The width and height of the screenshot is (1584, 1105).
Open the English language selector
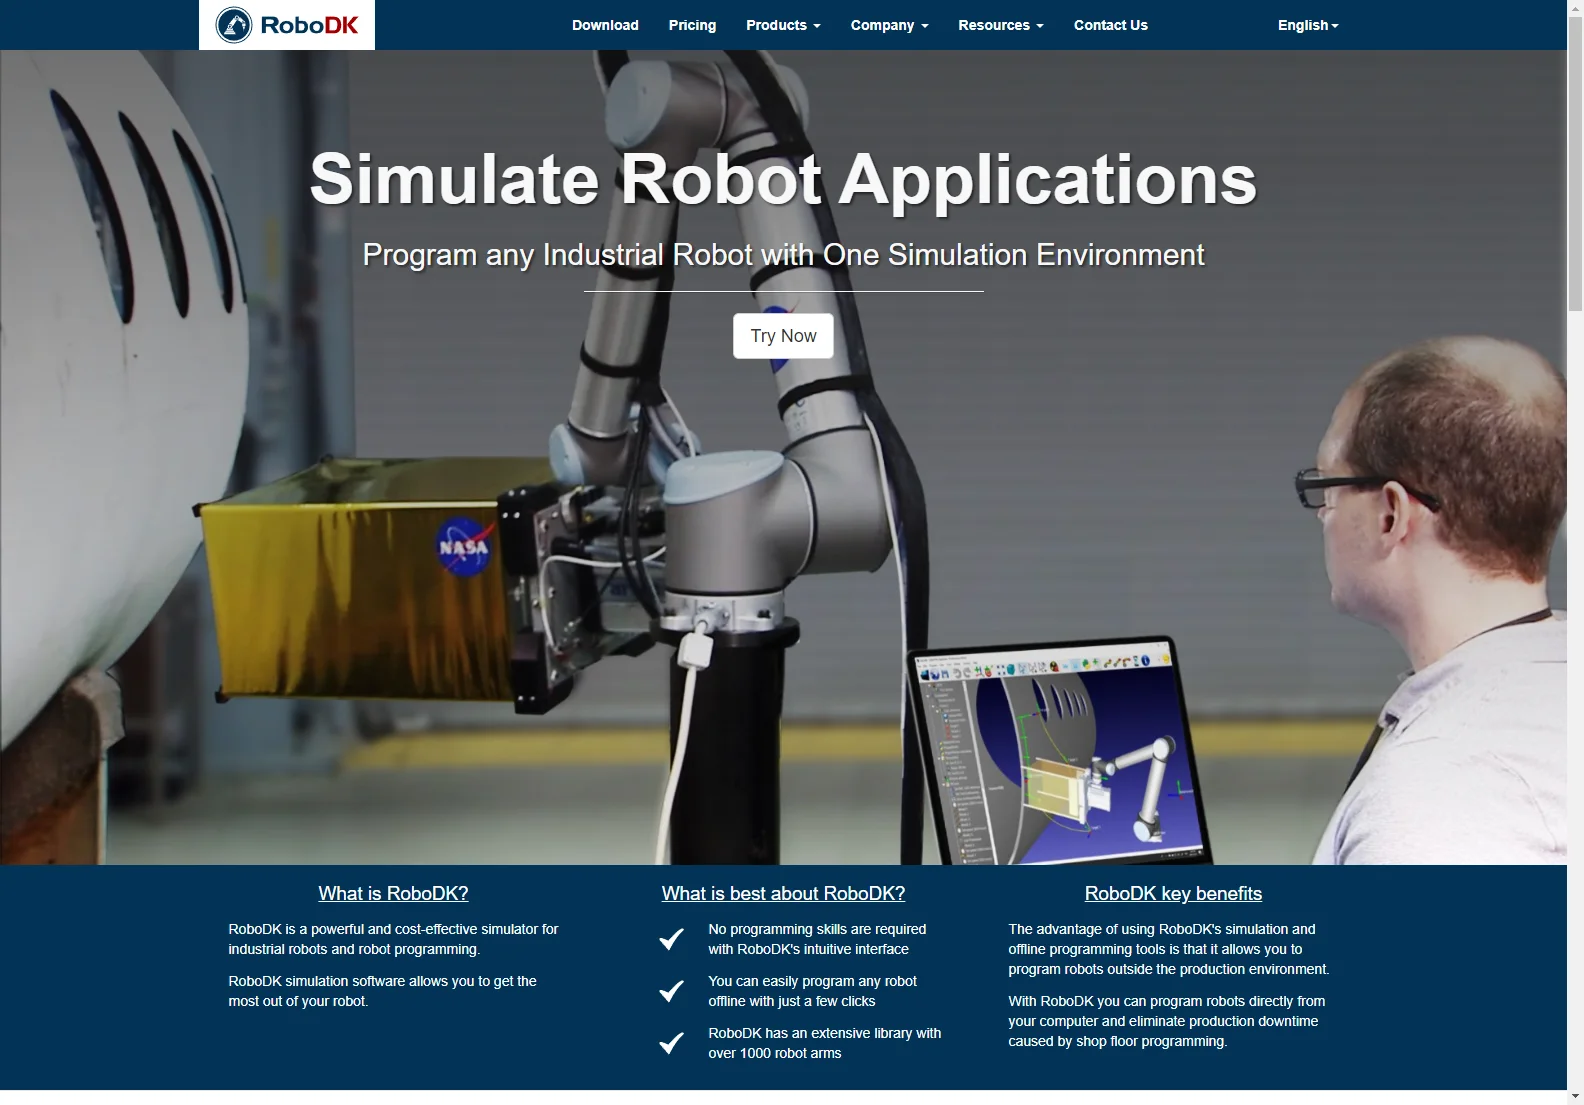1307,25
